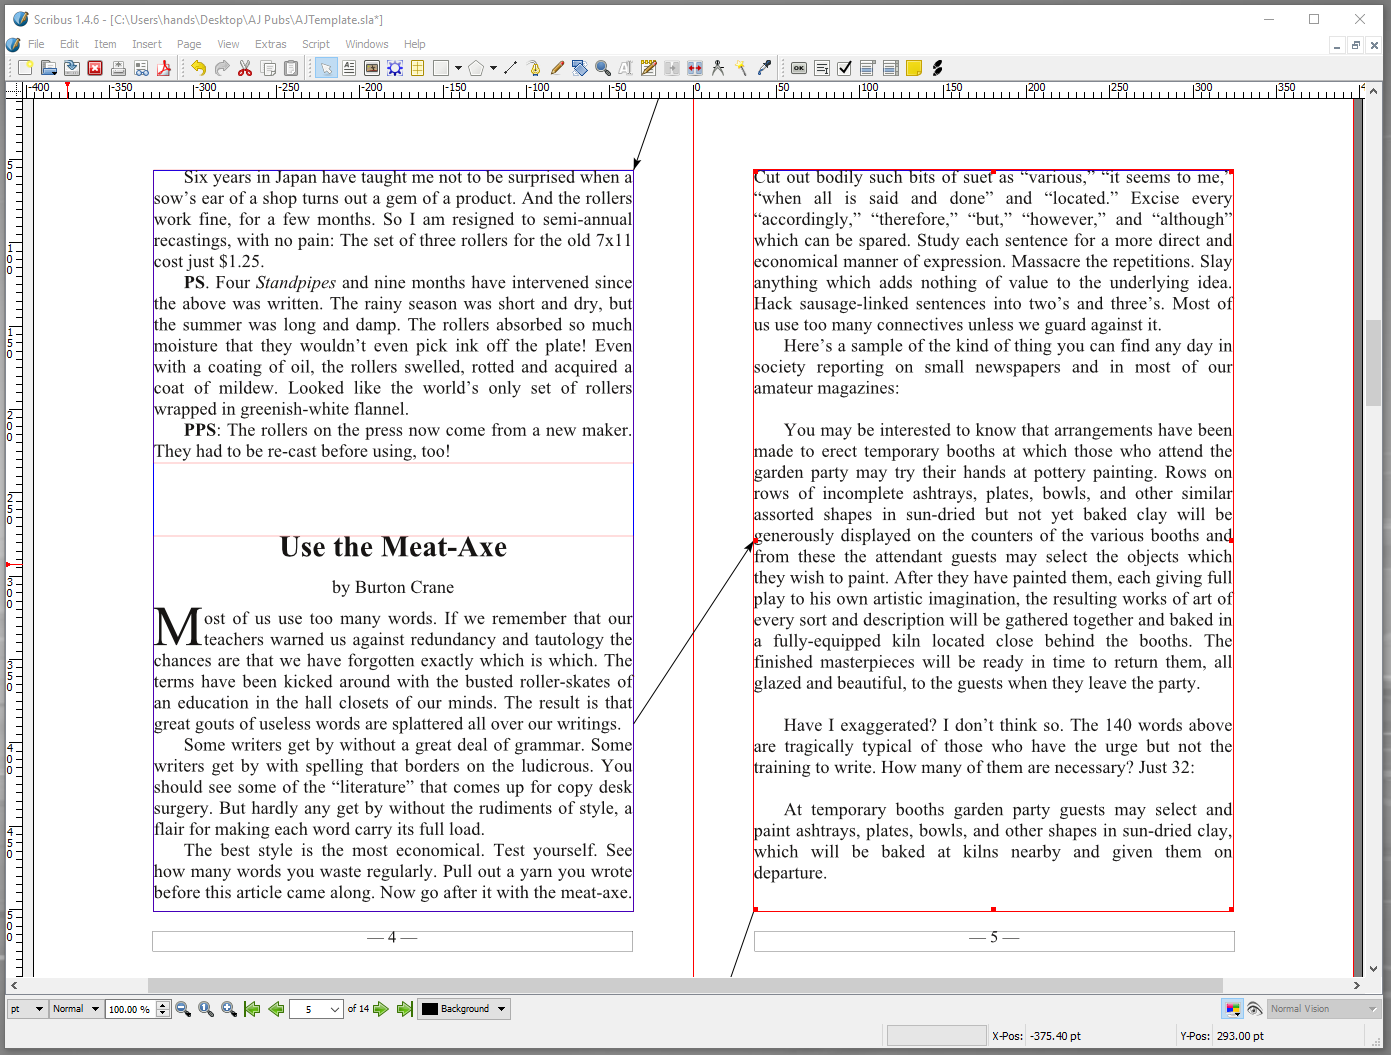
Task: Open the Item menu
Action: [x=105, y=44]
